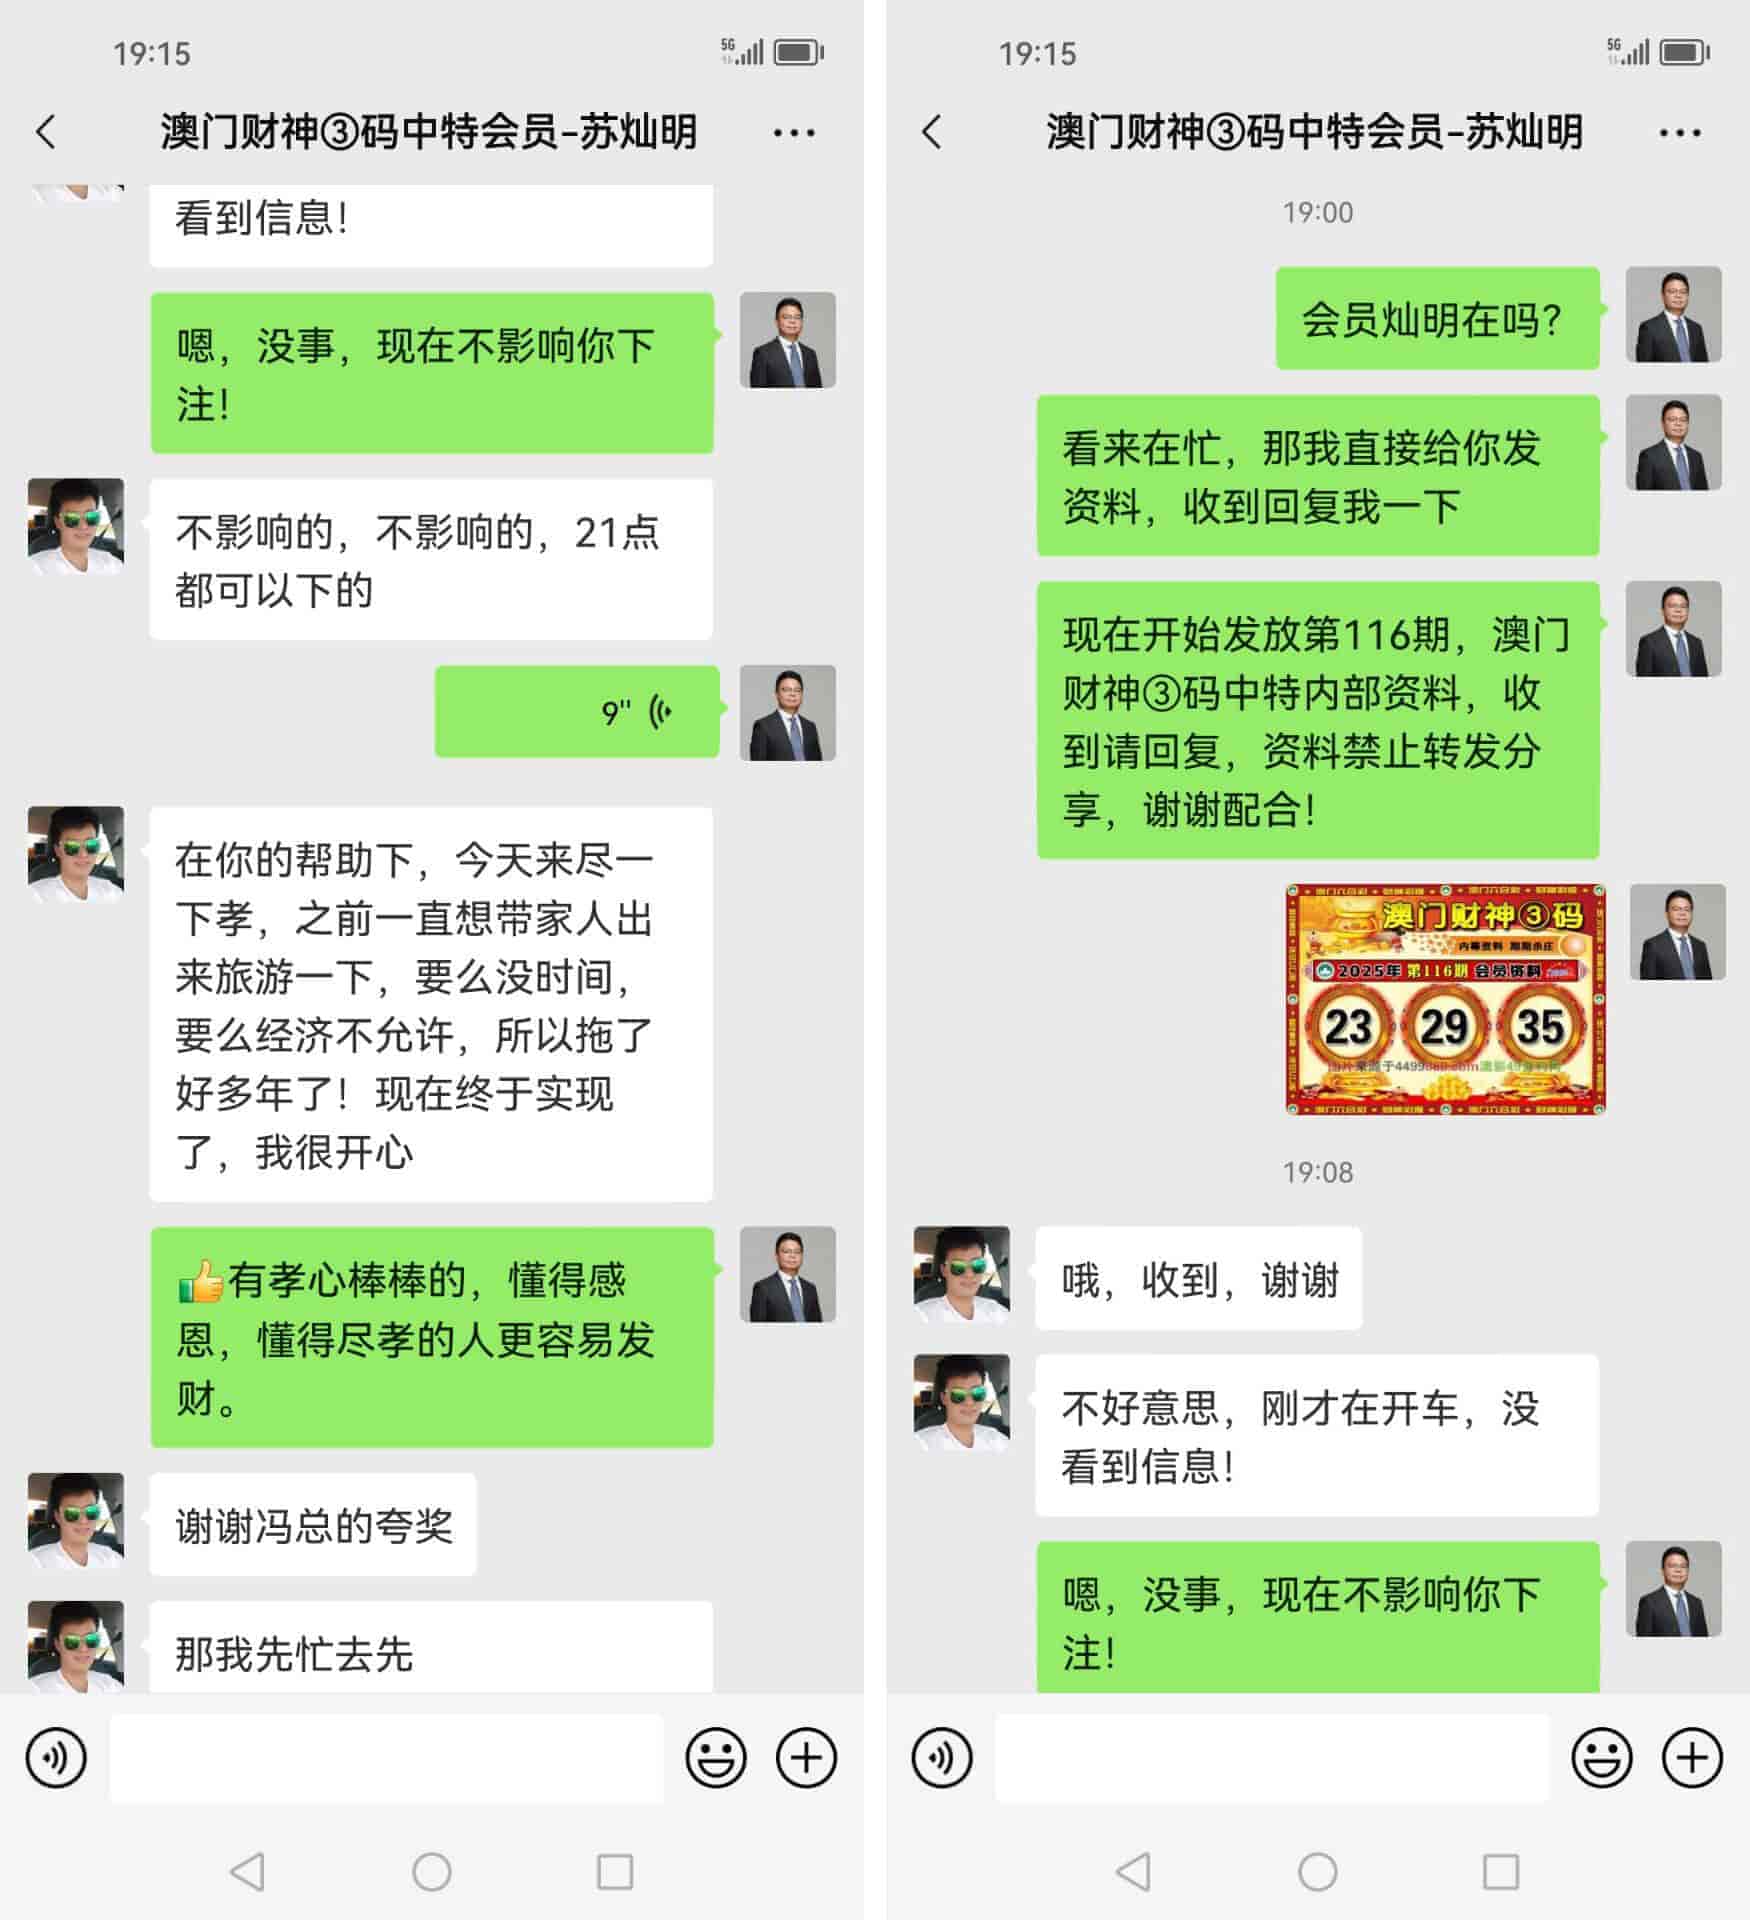
Task: Tap suit avatar beside '会员灿明在吗?'
Action: [x=1674, y=314]
